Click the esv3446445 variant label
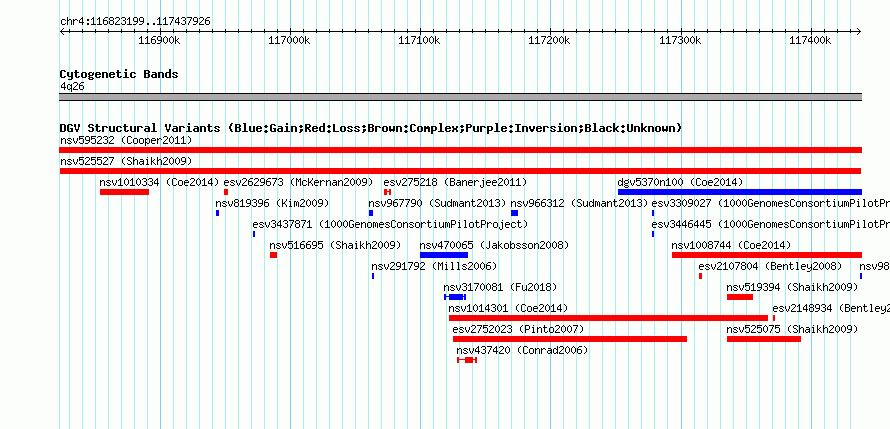 click(771, 224)
